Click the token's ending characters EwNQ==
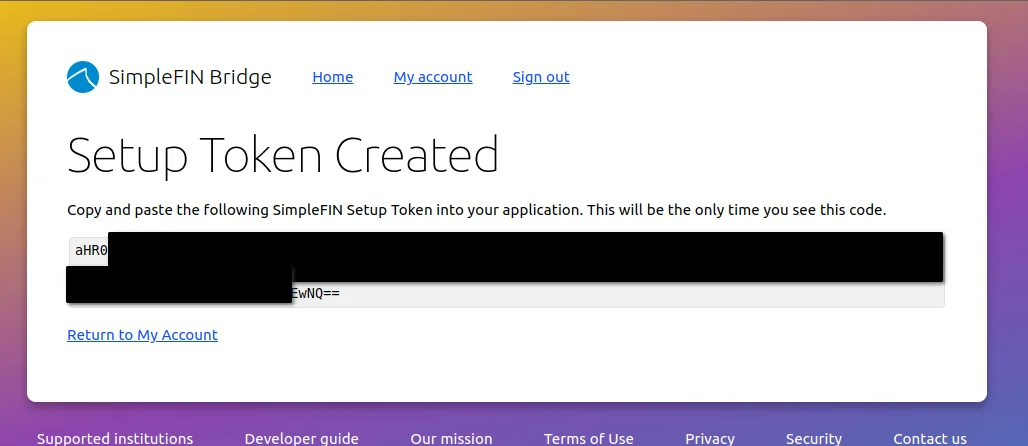This screenshot has height=446, width=1028. [316, 294]
